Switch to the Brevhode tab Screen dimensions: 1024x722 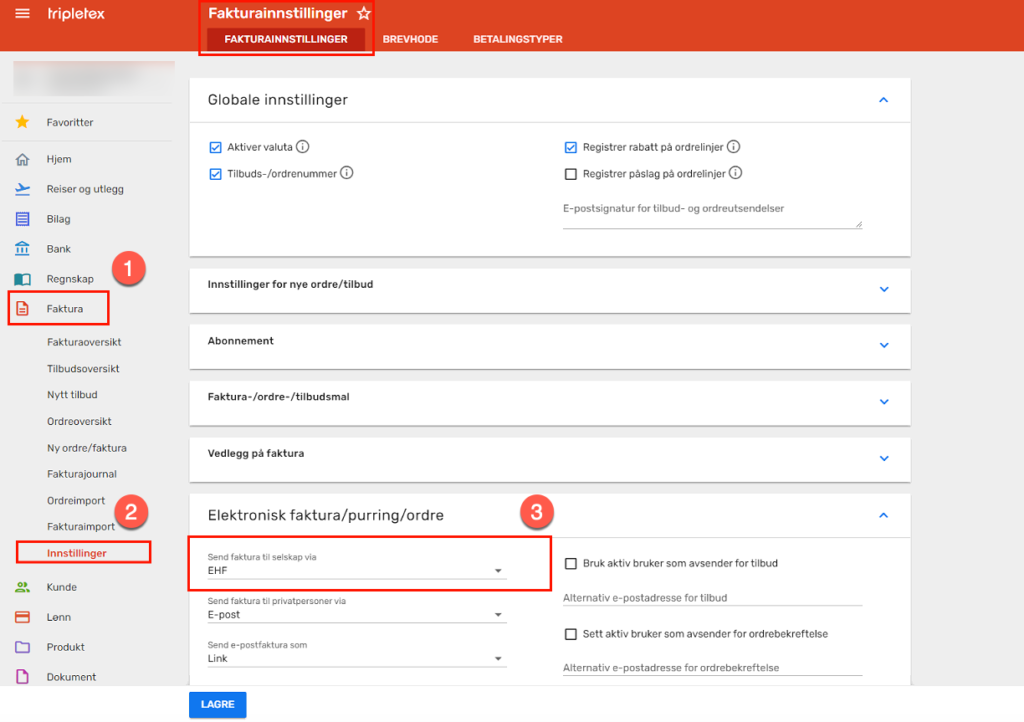[410, 39]
